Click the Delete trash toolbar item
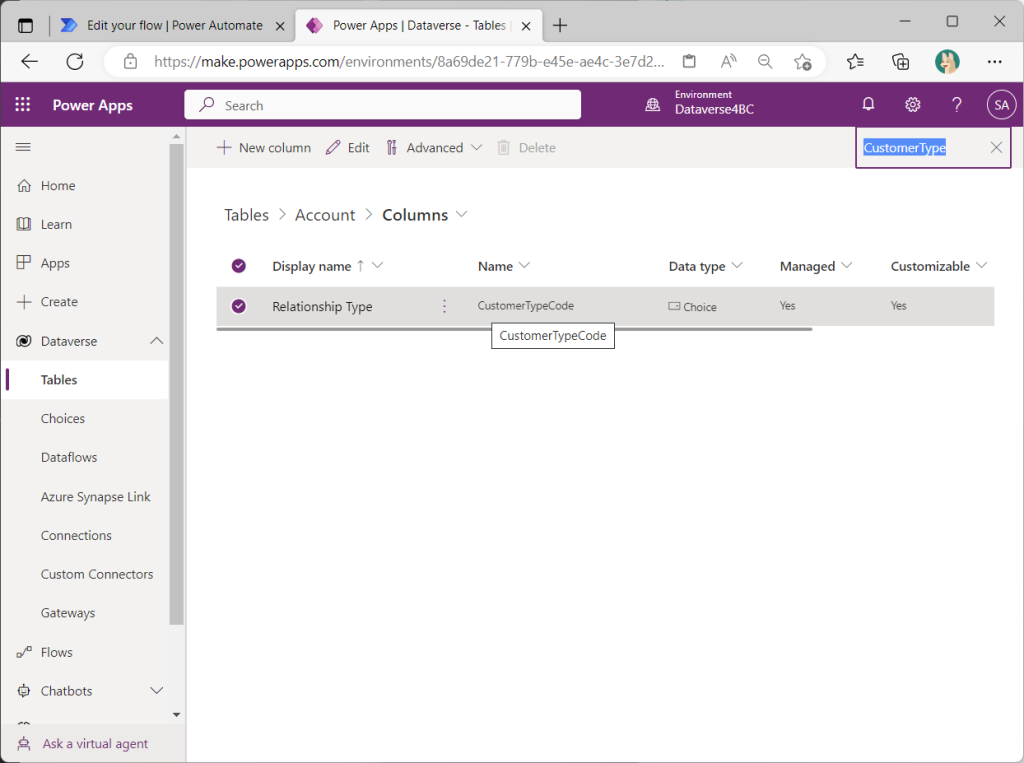1024x763 pixels. (526, 148)
